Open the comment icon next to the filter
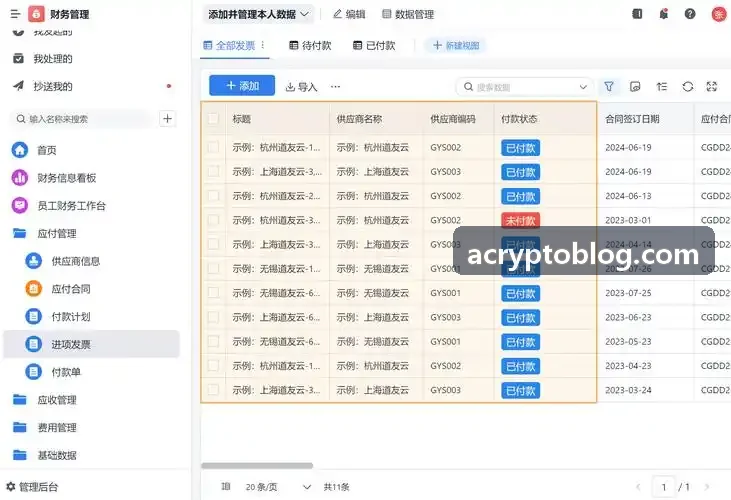The image size is (731, 500). click(635, 87)
